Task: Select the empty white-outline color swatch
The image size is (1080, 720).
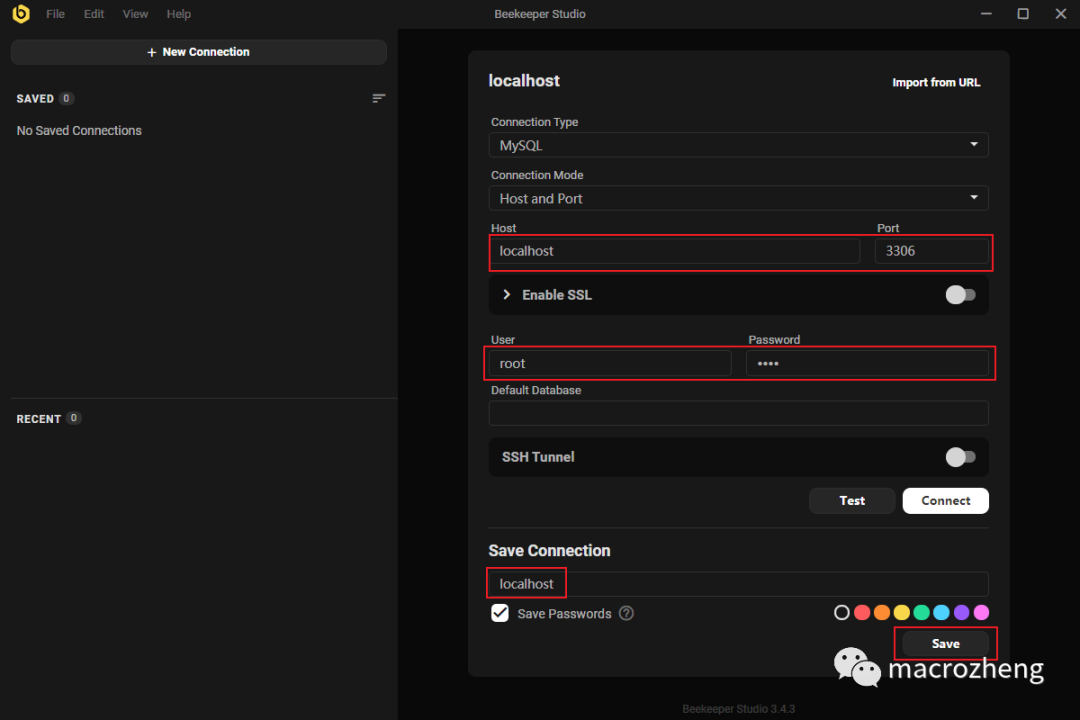Action: coord(842,613)
